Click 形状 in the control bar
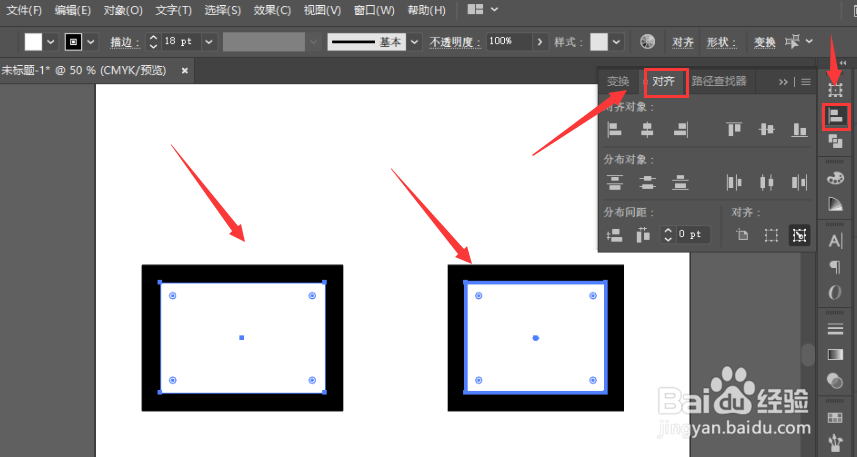857x457 pixels. click(x=721, y=42)
